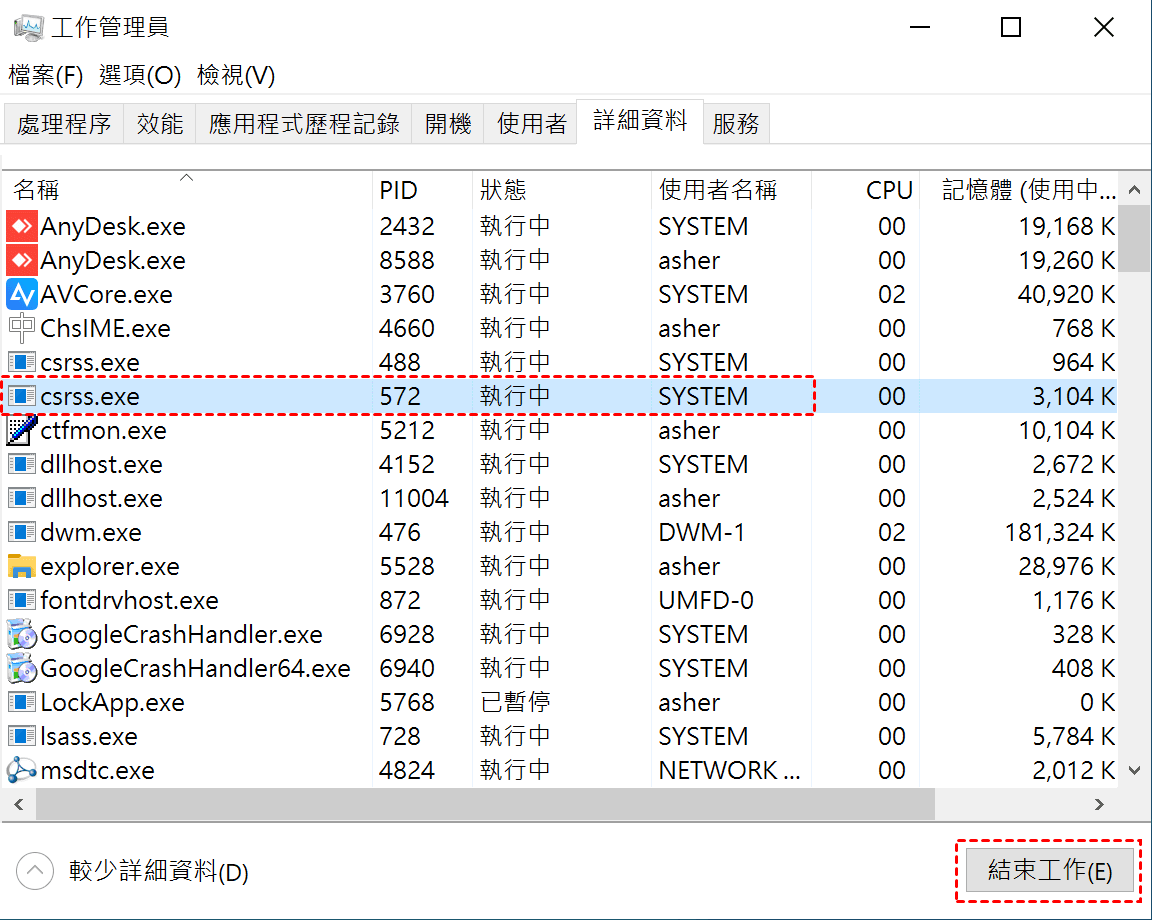Screen dimensions: 1152x920
Task: Click the 181,324 K memory value
Action: [x=1059, y=532]
